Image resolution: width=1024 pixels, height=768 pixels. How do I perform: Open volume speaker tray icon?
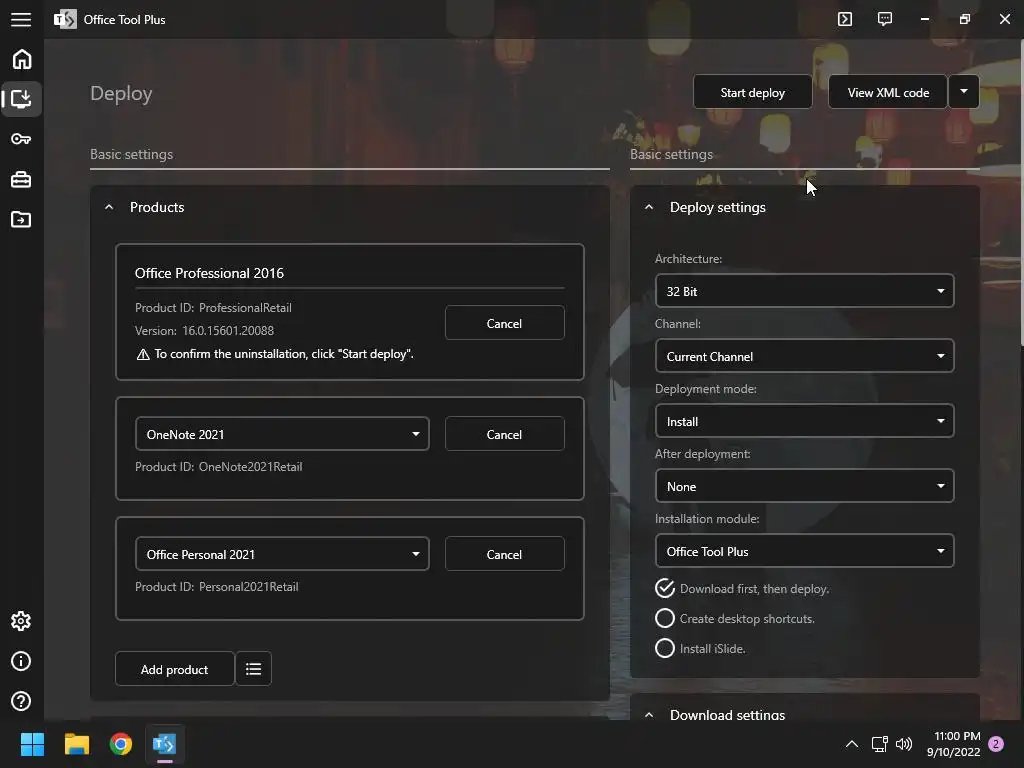pyautogui.click(x=904, y=744)
